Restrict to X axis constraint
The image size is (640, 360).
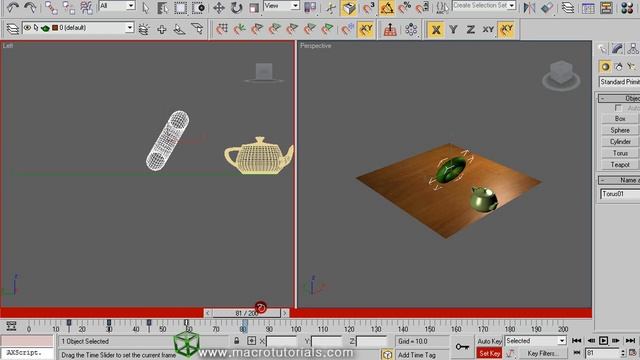(436, 29)
